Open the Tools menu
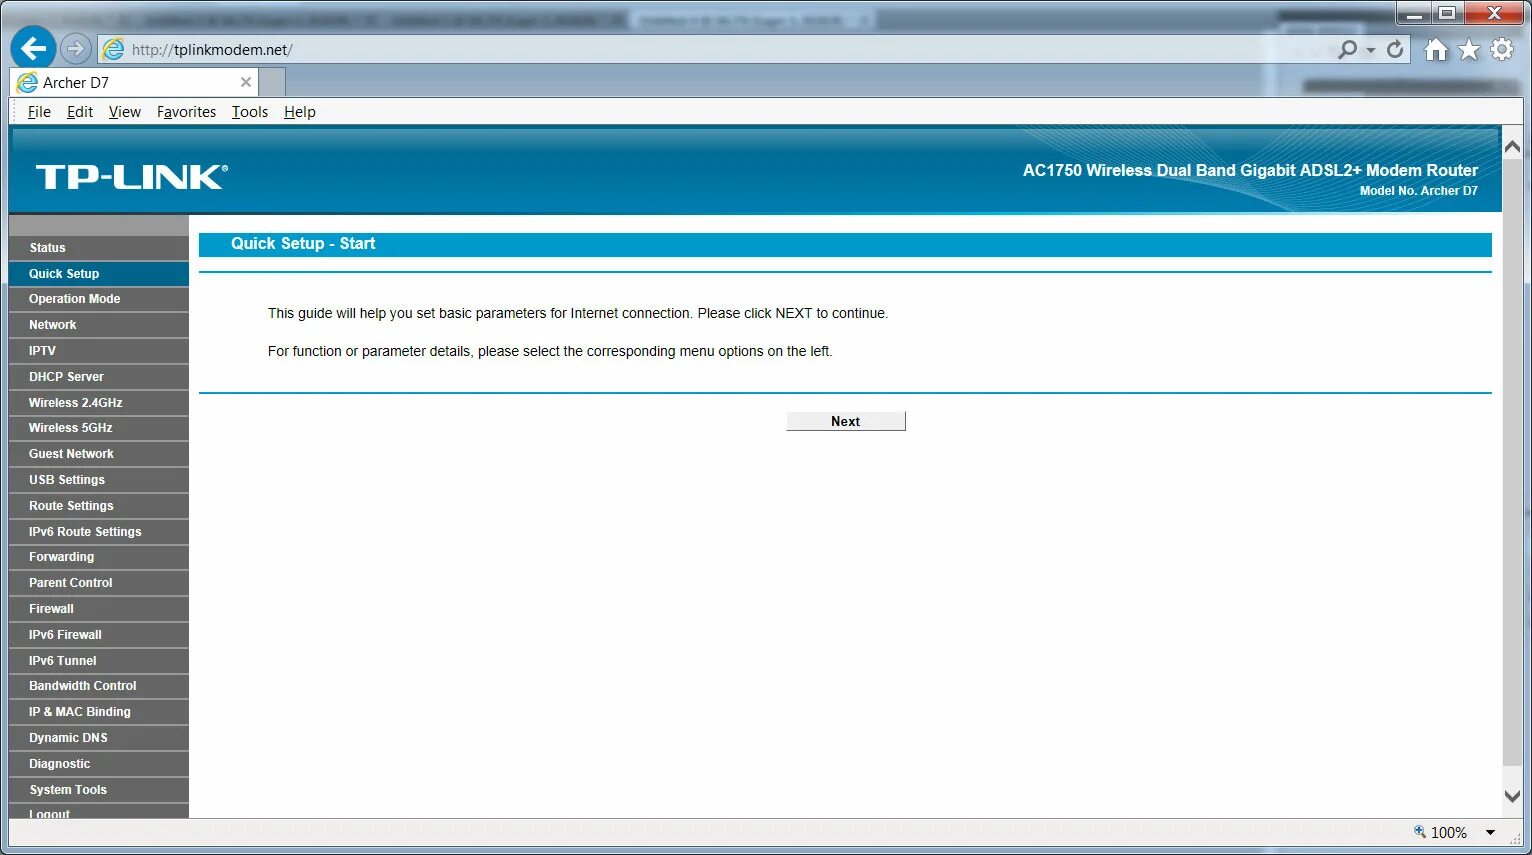Viewport: 1532px width, 855px height. pos(250,112)
